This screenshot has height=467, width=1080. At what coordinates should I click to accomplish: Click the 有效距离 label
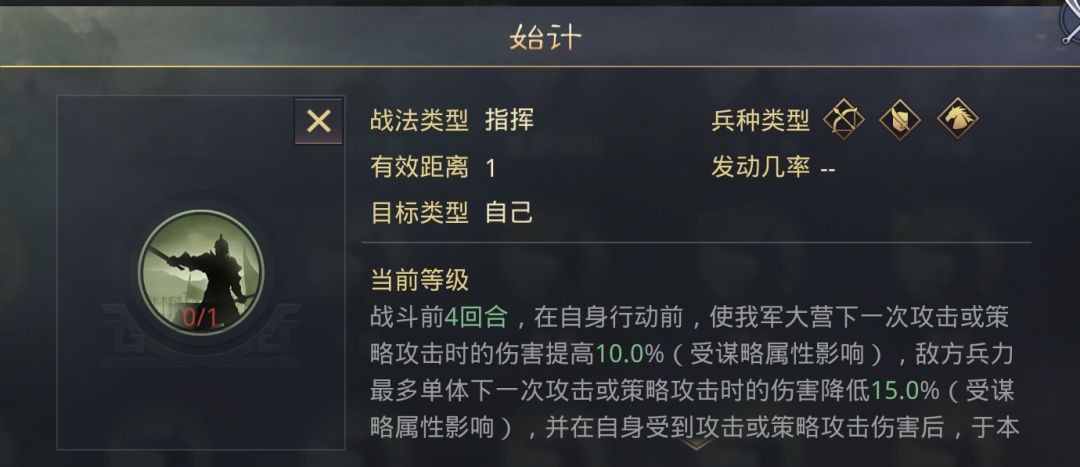point(419,167)
